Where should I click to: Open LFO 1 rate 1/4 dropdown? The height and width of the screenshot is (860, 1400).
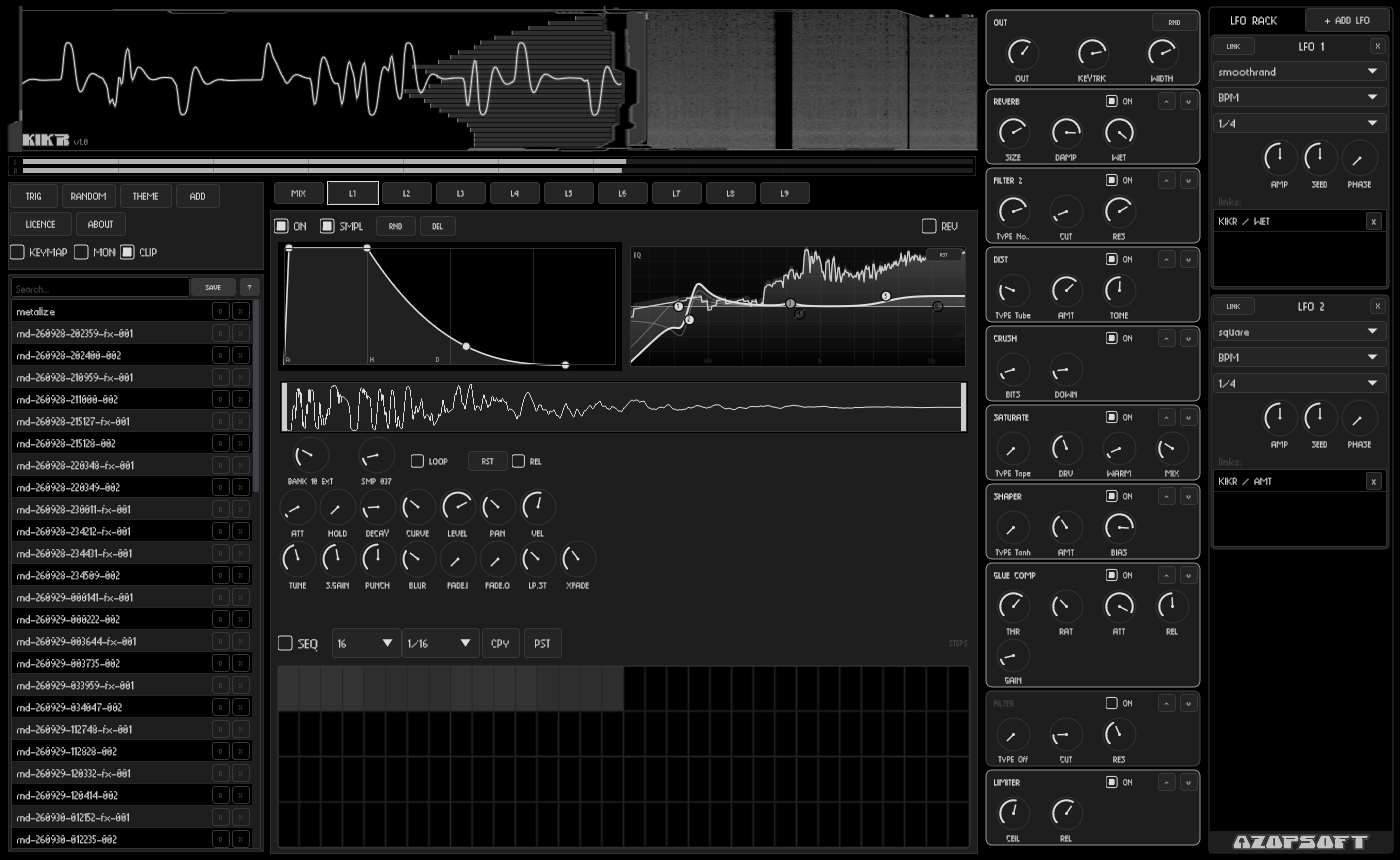tap(1299, 124)
